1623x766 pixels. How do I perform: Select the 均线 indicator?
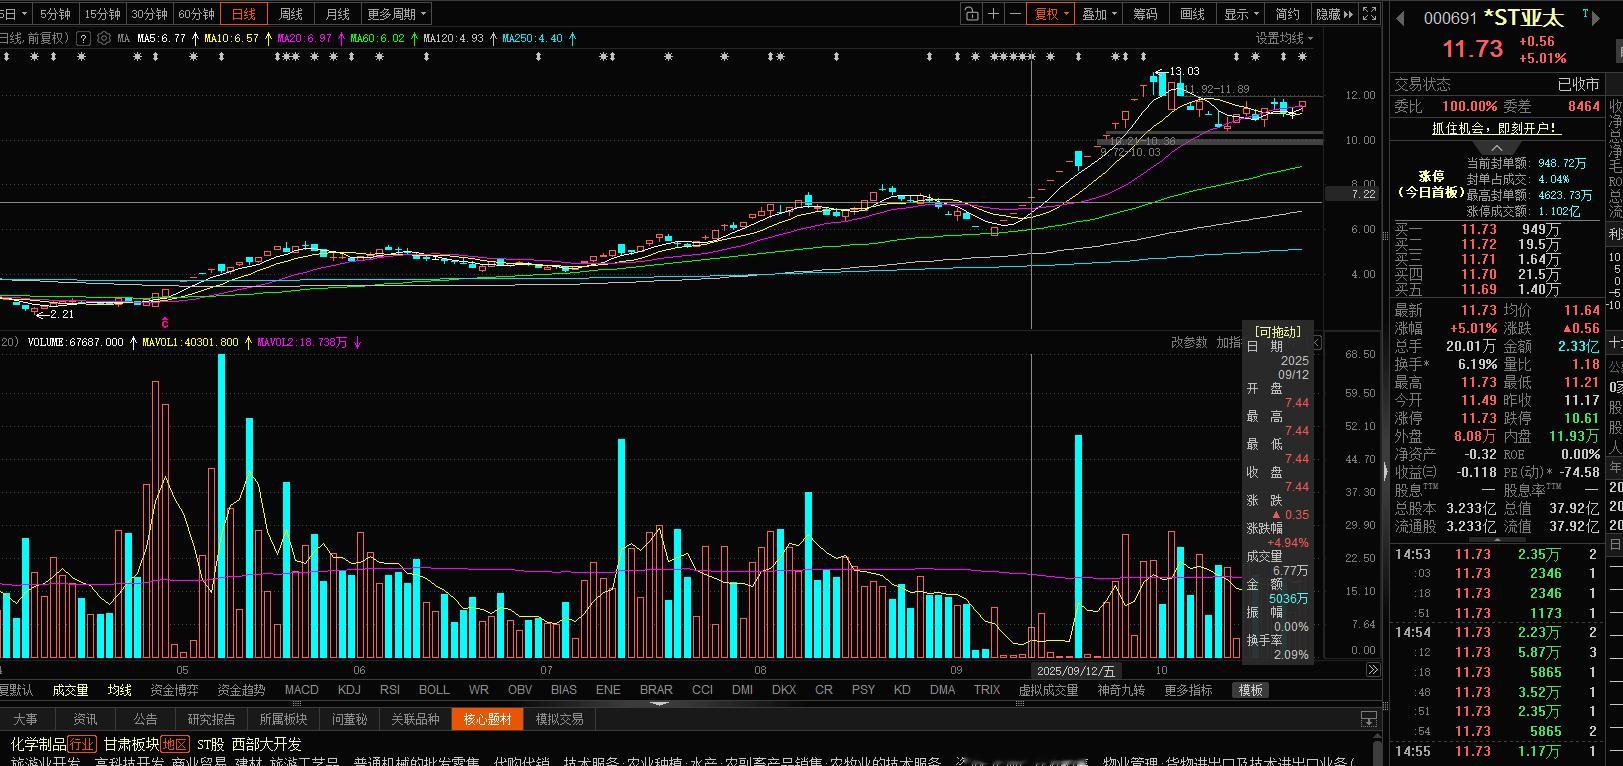coord(120,690)
